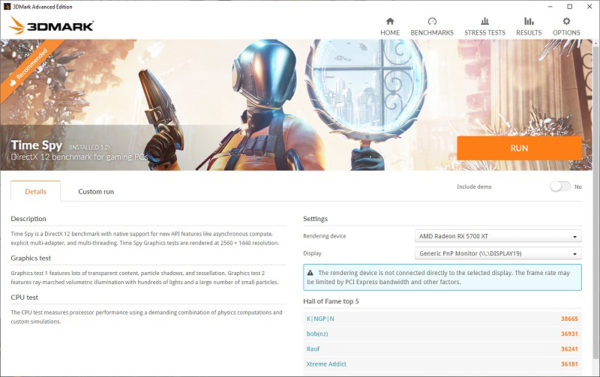The height and width of the screenshot is (377, 600).
Task: Open Rauf Hall of Fame entry
Action: (x=313, y=349)
